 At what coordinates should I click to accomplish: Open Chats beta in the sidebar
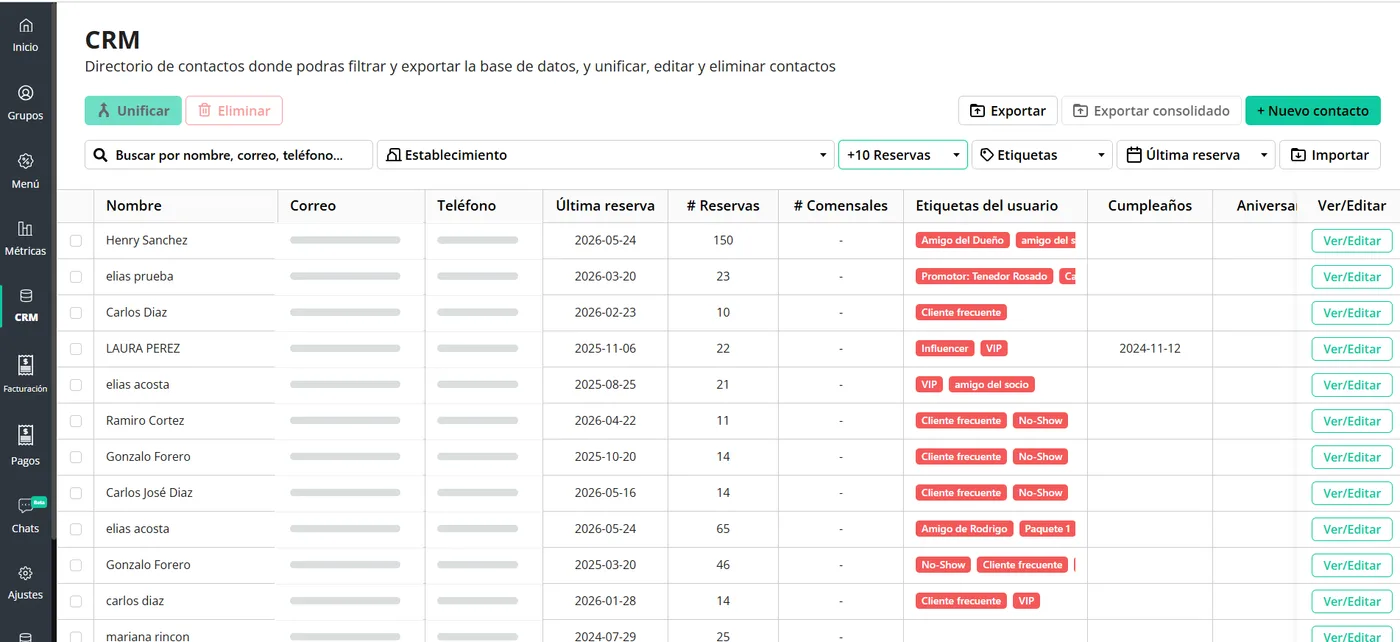coord(26,514)
